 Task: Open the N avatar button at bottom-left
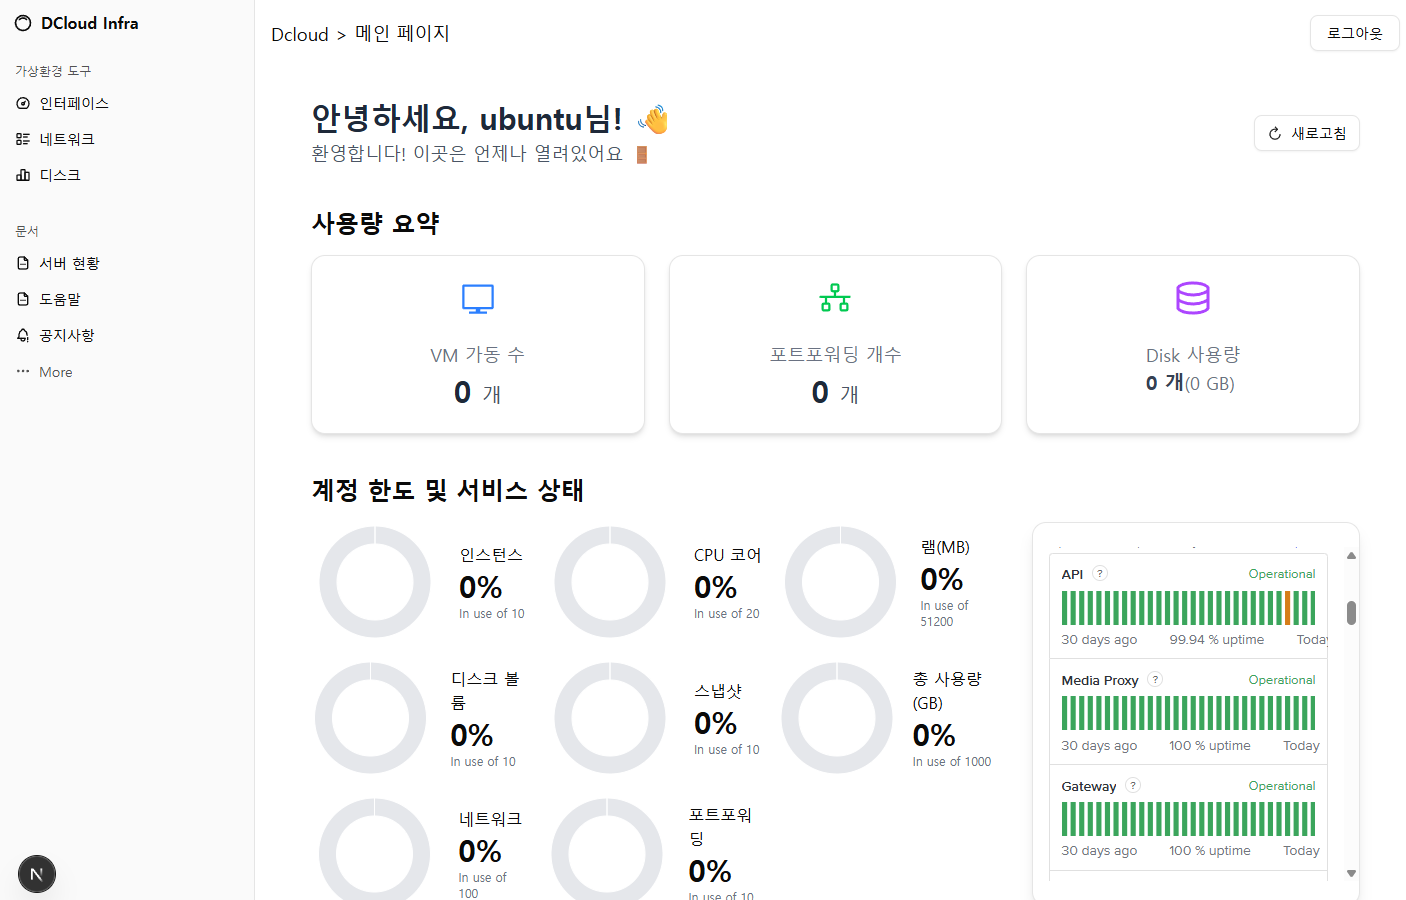coord(37,874)
